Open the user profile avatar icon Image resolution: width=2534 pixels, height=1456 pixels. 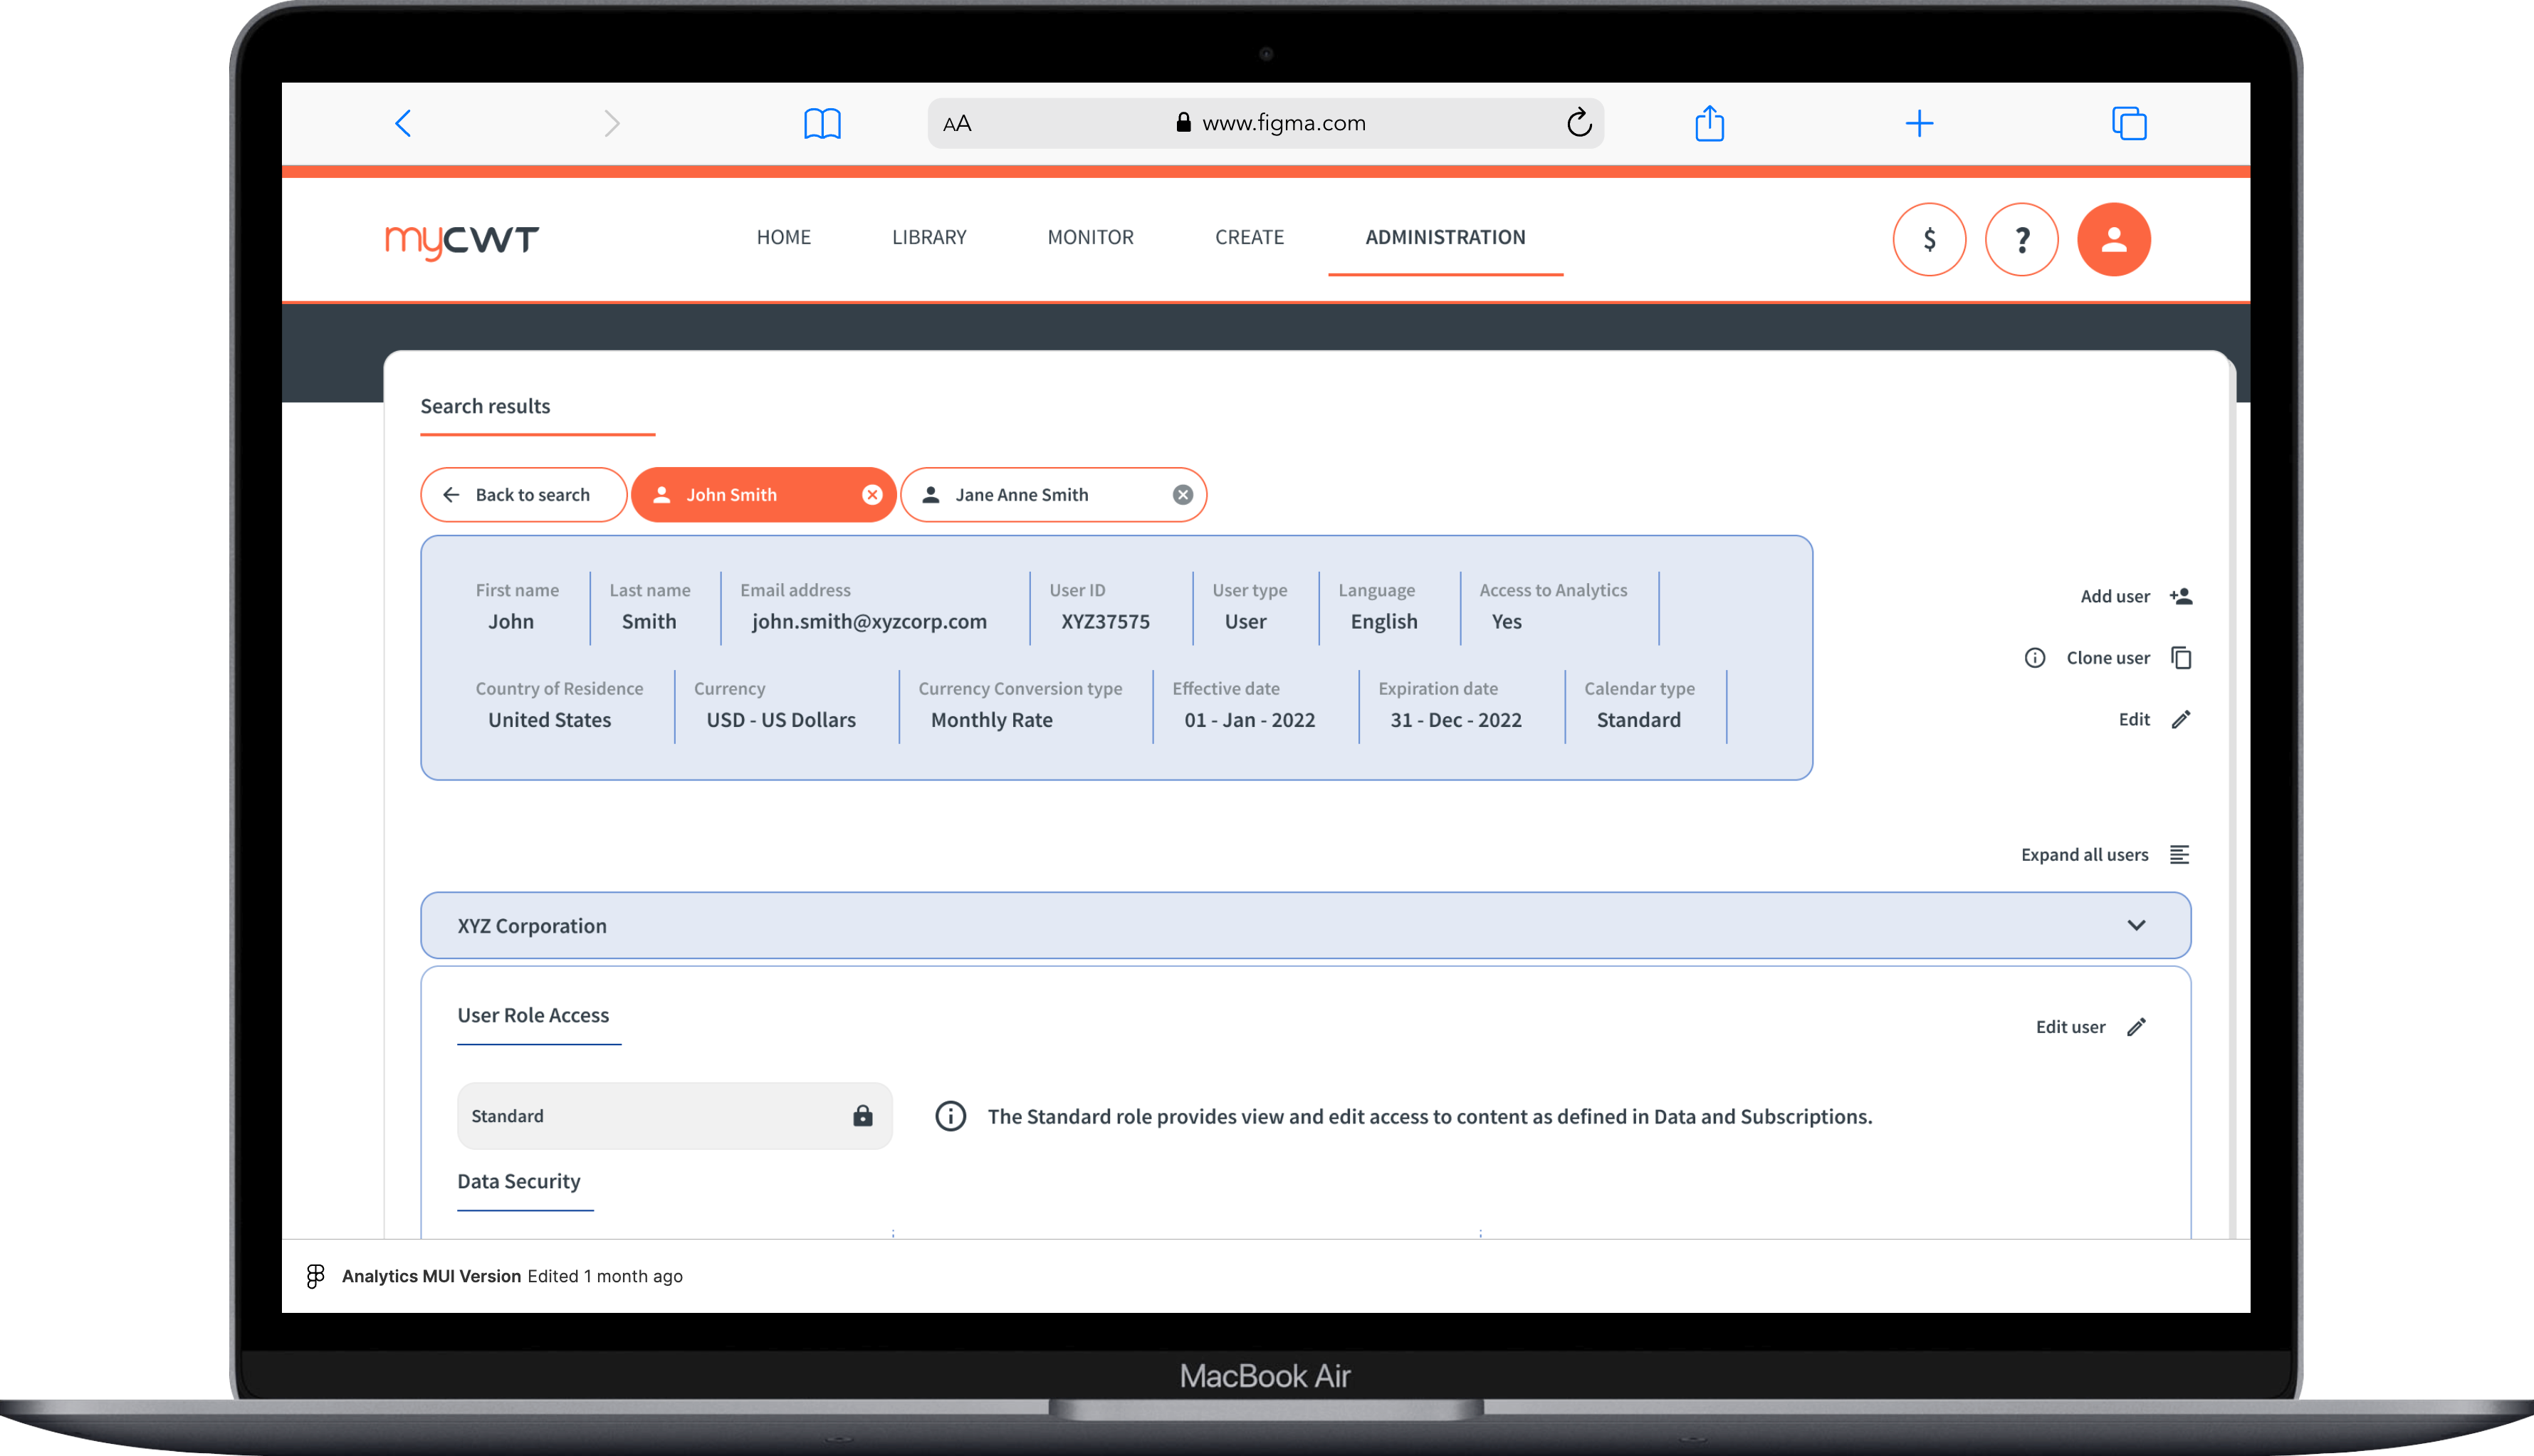click(x=2113, y=239)
